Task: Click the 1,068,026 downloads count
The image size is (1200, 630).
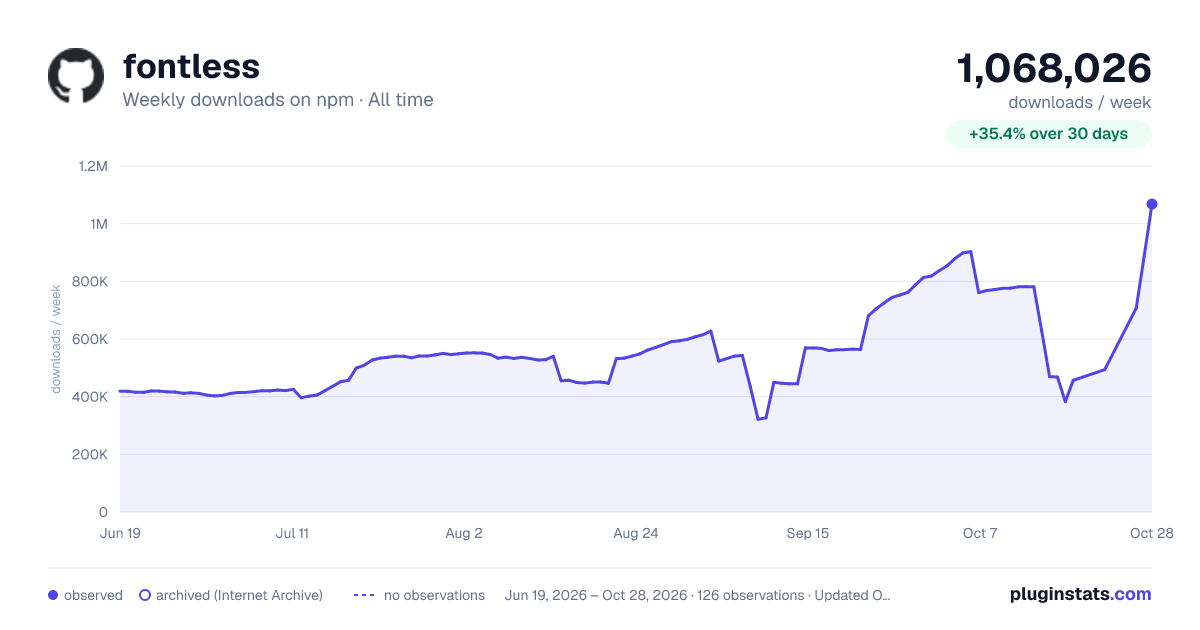Action: 1054,69
